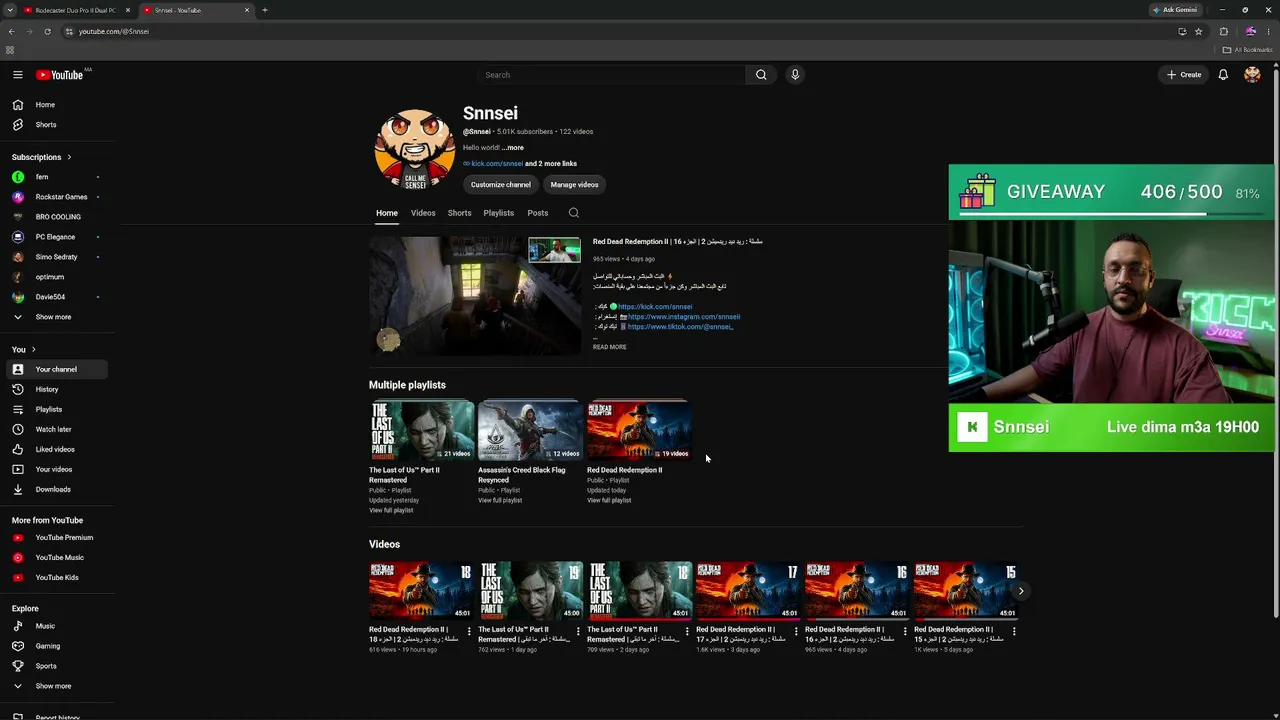Show more Explore categories

click(x=55, y=686)
